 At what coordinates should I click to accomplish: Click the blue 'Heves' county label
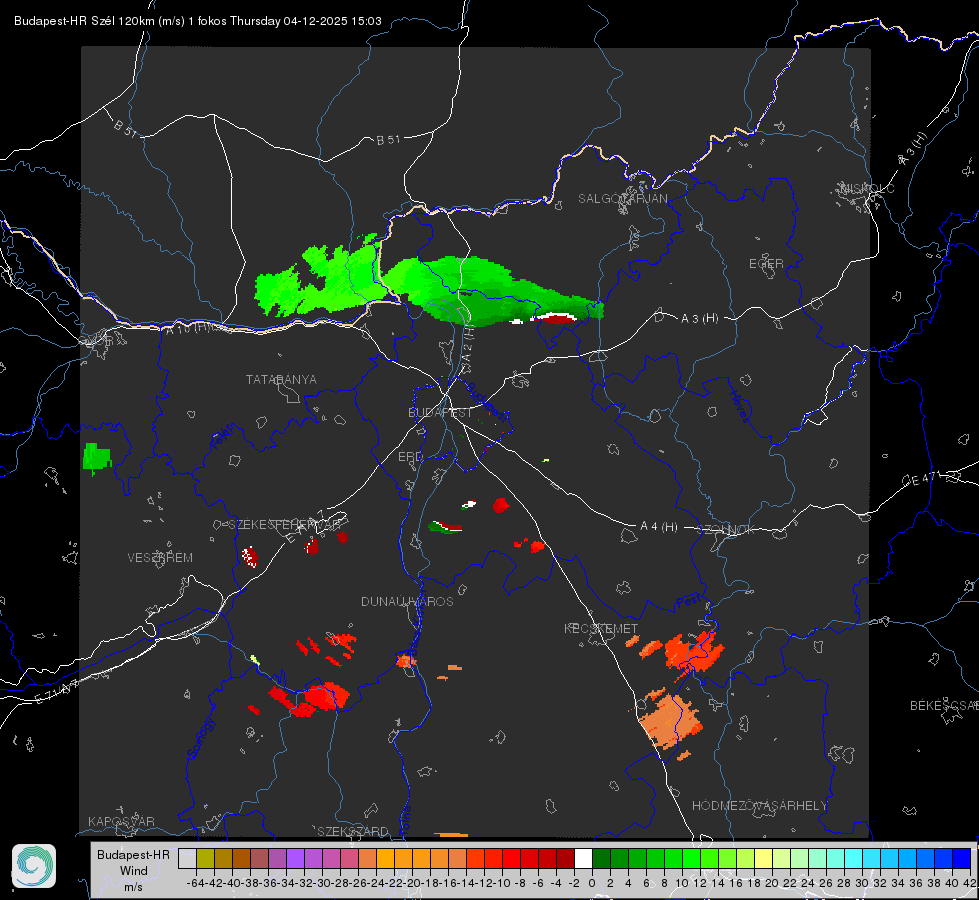(x=739, y=406)
